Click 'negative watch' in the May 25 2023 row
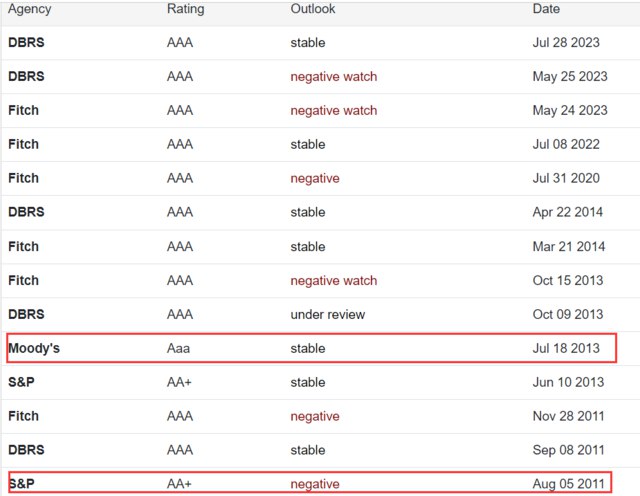This screenshot has width=640, height=496. point(333,77)
